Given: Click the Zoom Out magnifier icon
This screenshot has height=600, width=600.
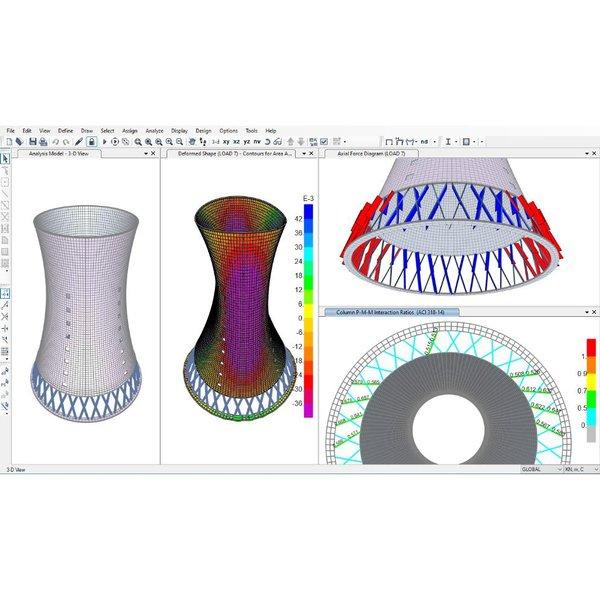Looking at the screenshot, I should point(179,142).
